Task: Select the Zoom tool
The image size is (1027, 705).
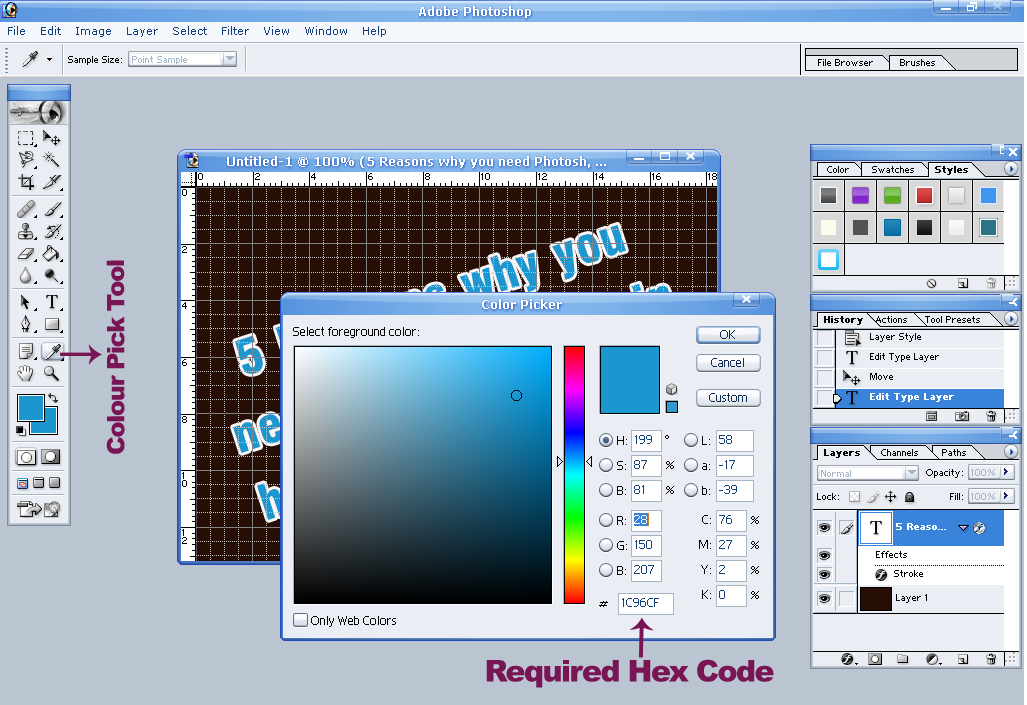Action: [x=52, y=374]
